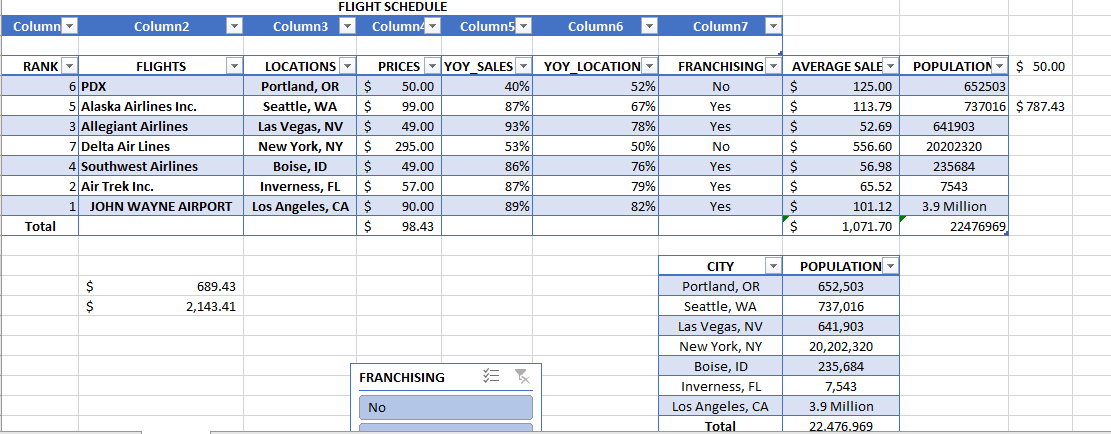Image resolution: width=1111 pixels, height=434 pixels.
Task: Open the FRANCHISING column filter dropdown
Action: click(x=773, y=67)
